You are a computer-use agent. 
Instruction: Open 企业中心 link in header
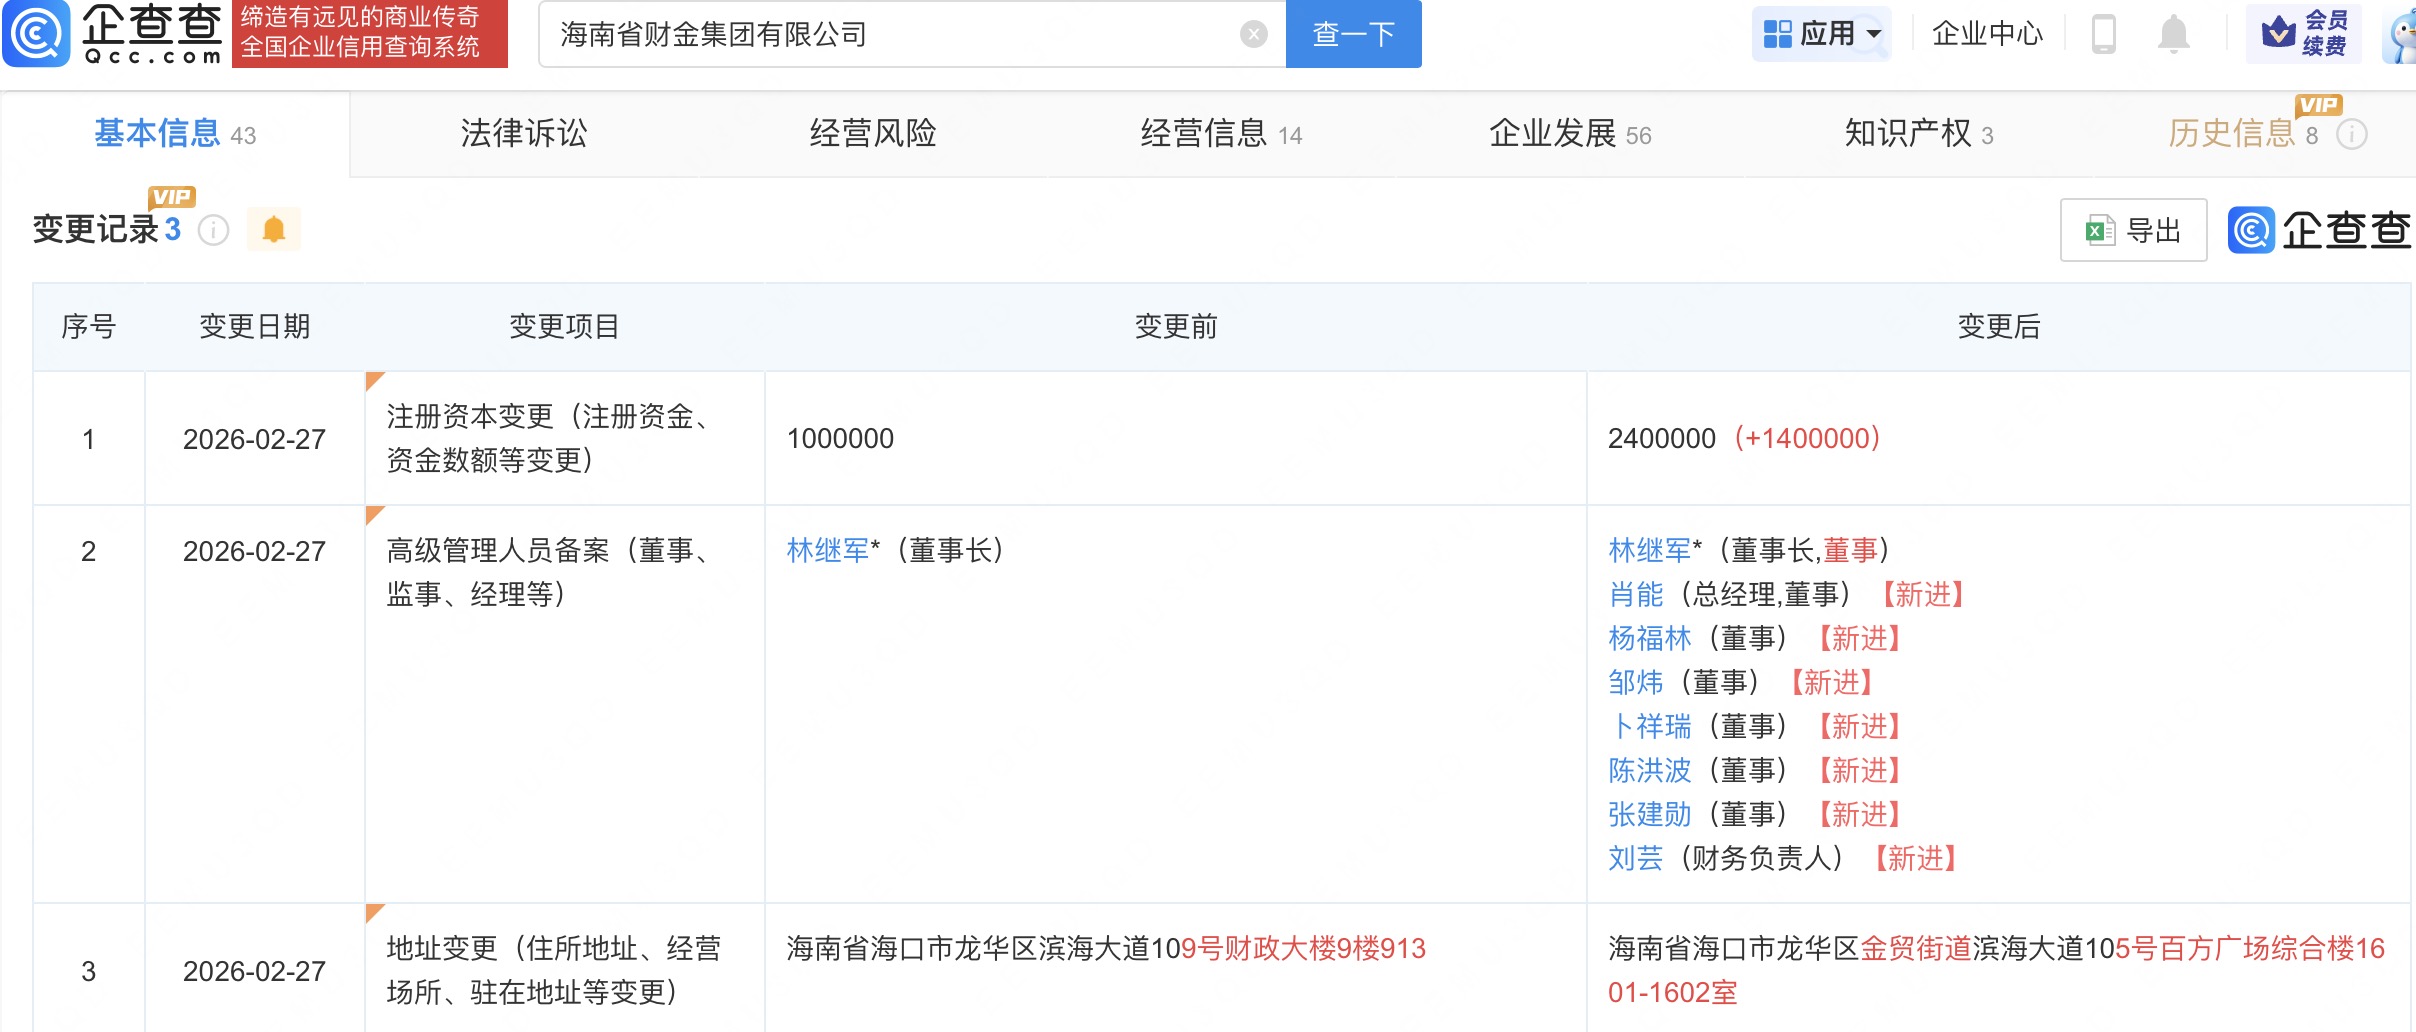pos(1986,34)
